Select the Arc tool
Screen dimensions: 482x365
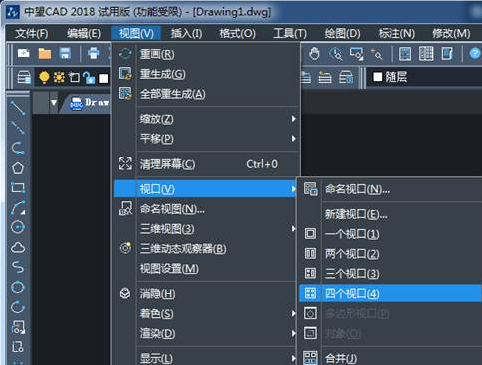pyautogui.click(x=18, y=207)
